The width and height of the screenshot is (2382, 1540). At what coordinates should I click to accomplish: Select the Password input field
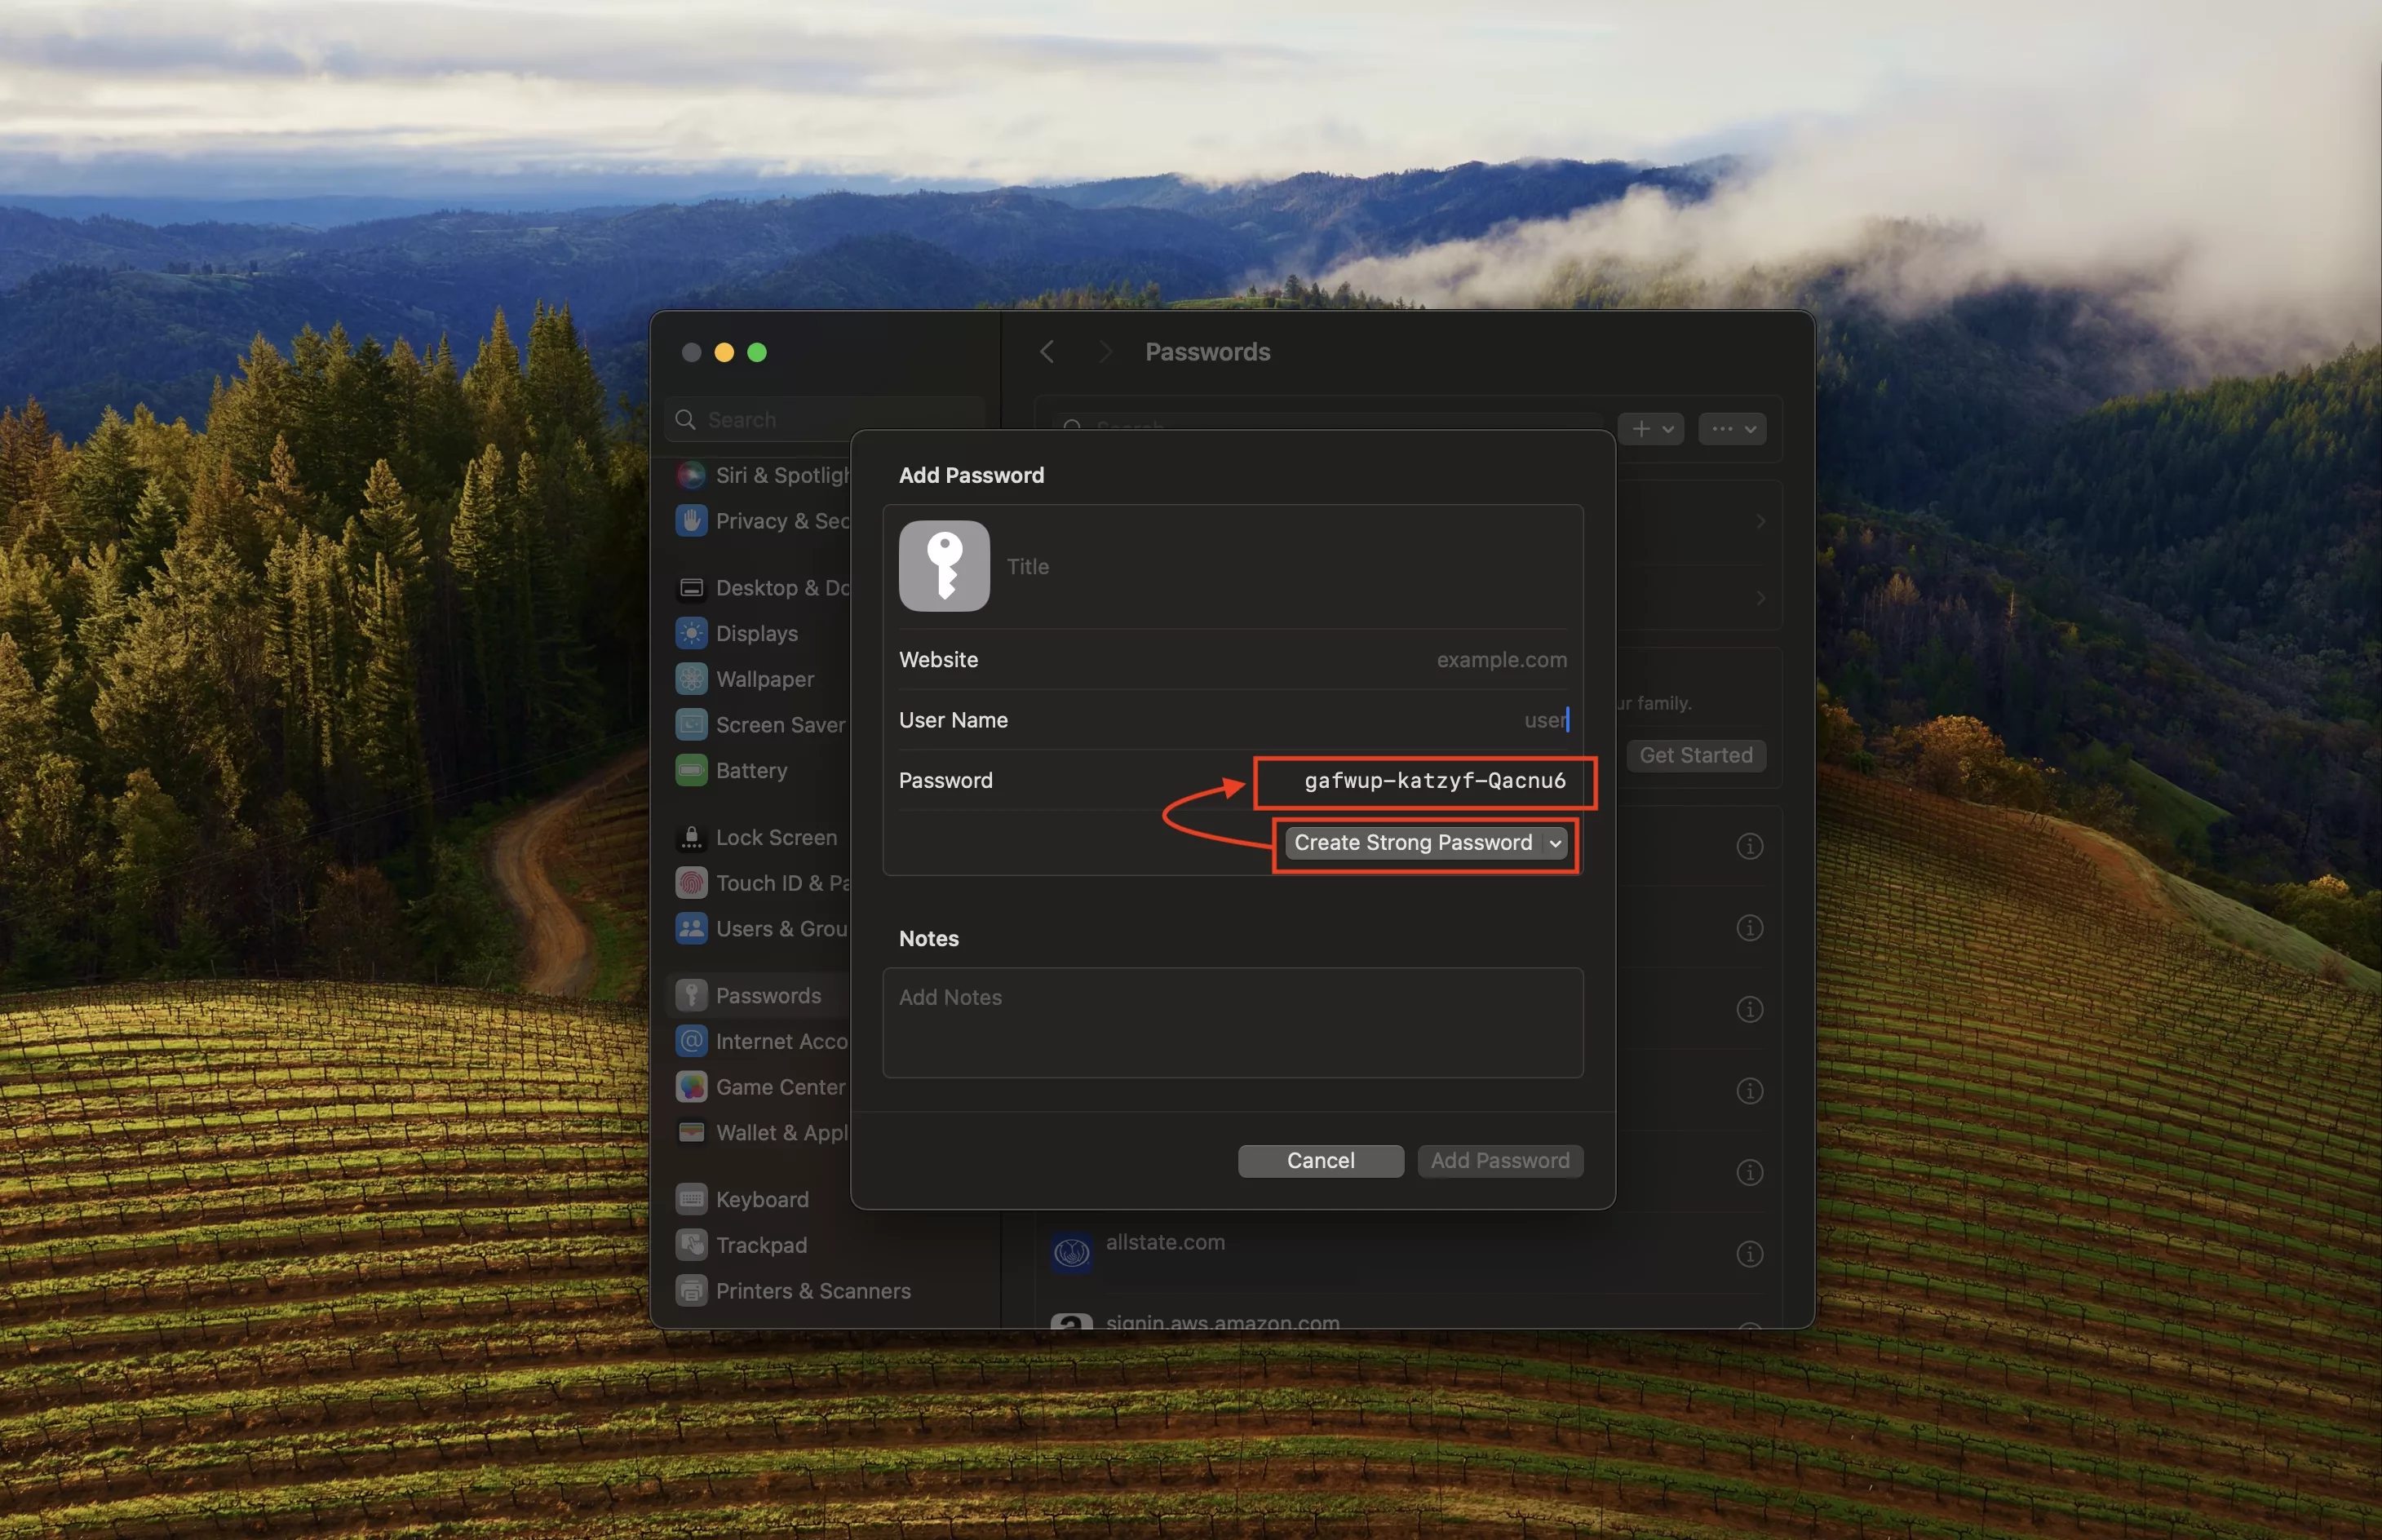point(1434,780)
